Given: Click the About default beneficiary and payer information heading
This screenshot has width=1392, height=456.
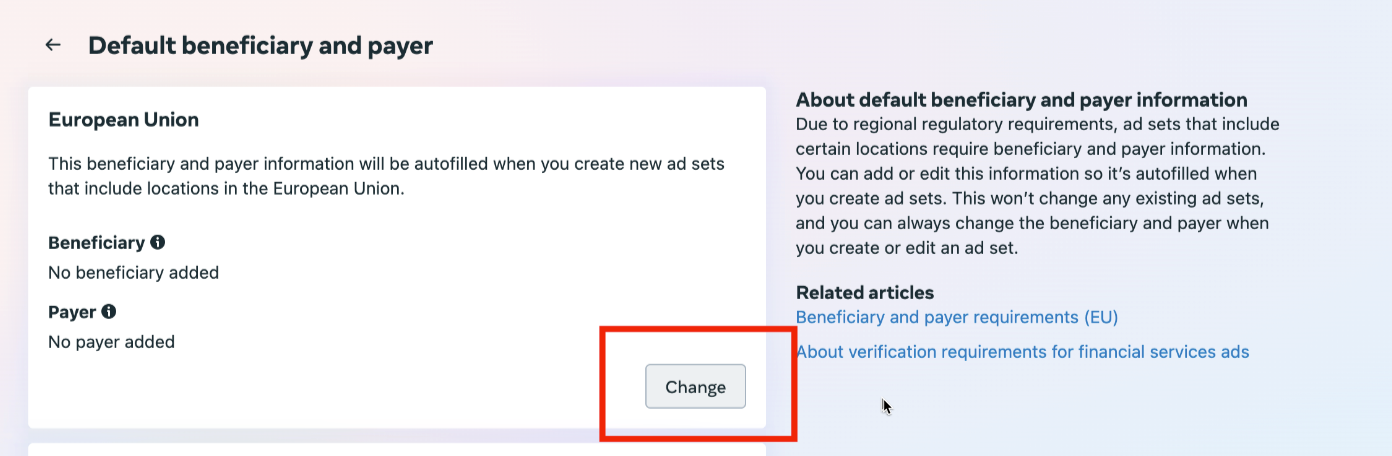Looking at the screenshot, I should (1021, 100).
